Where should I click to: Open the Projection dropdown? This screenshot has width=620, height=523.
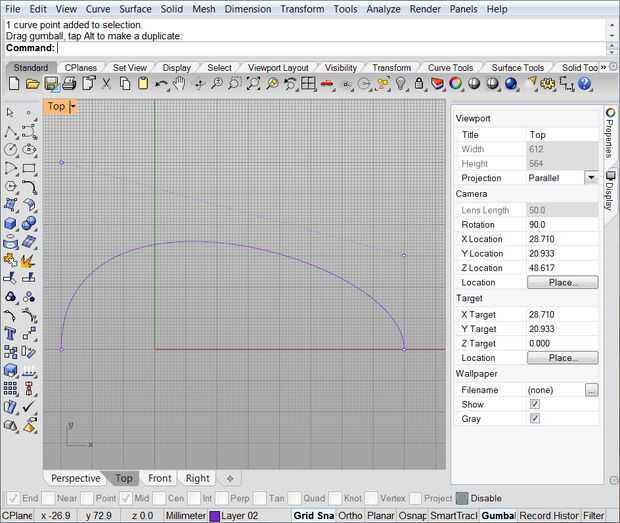click(x=590, y=178)
